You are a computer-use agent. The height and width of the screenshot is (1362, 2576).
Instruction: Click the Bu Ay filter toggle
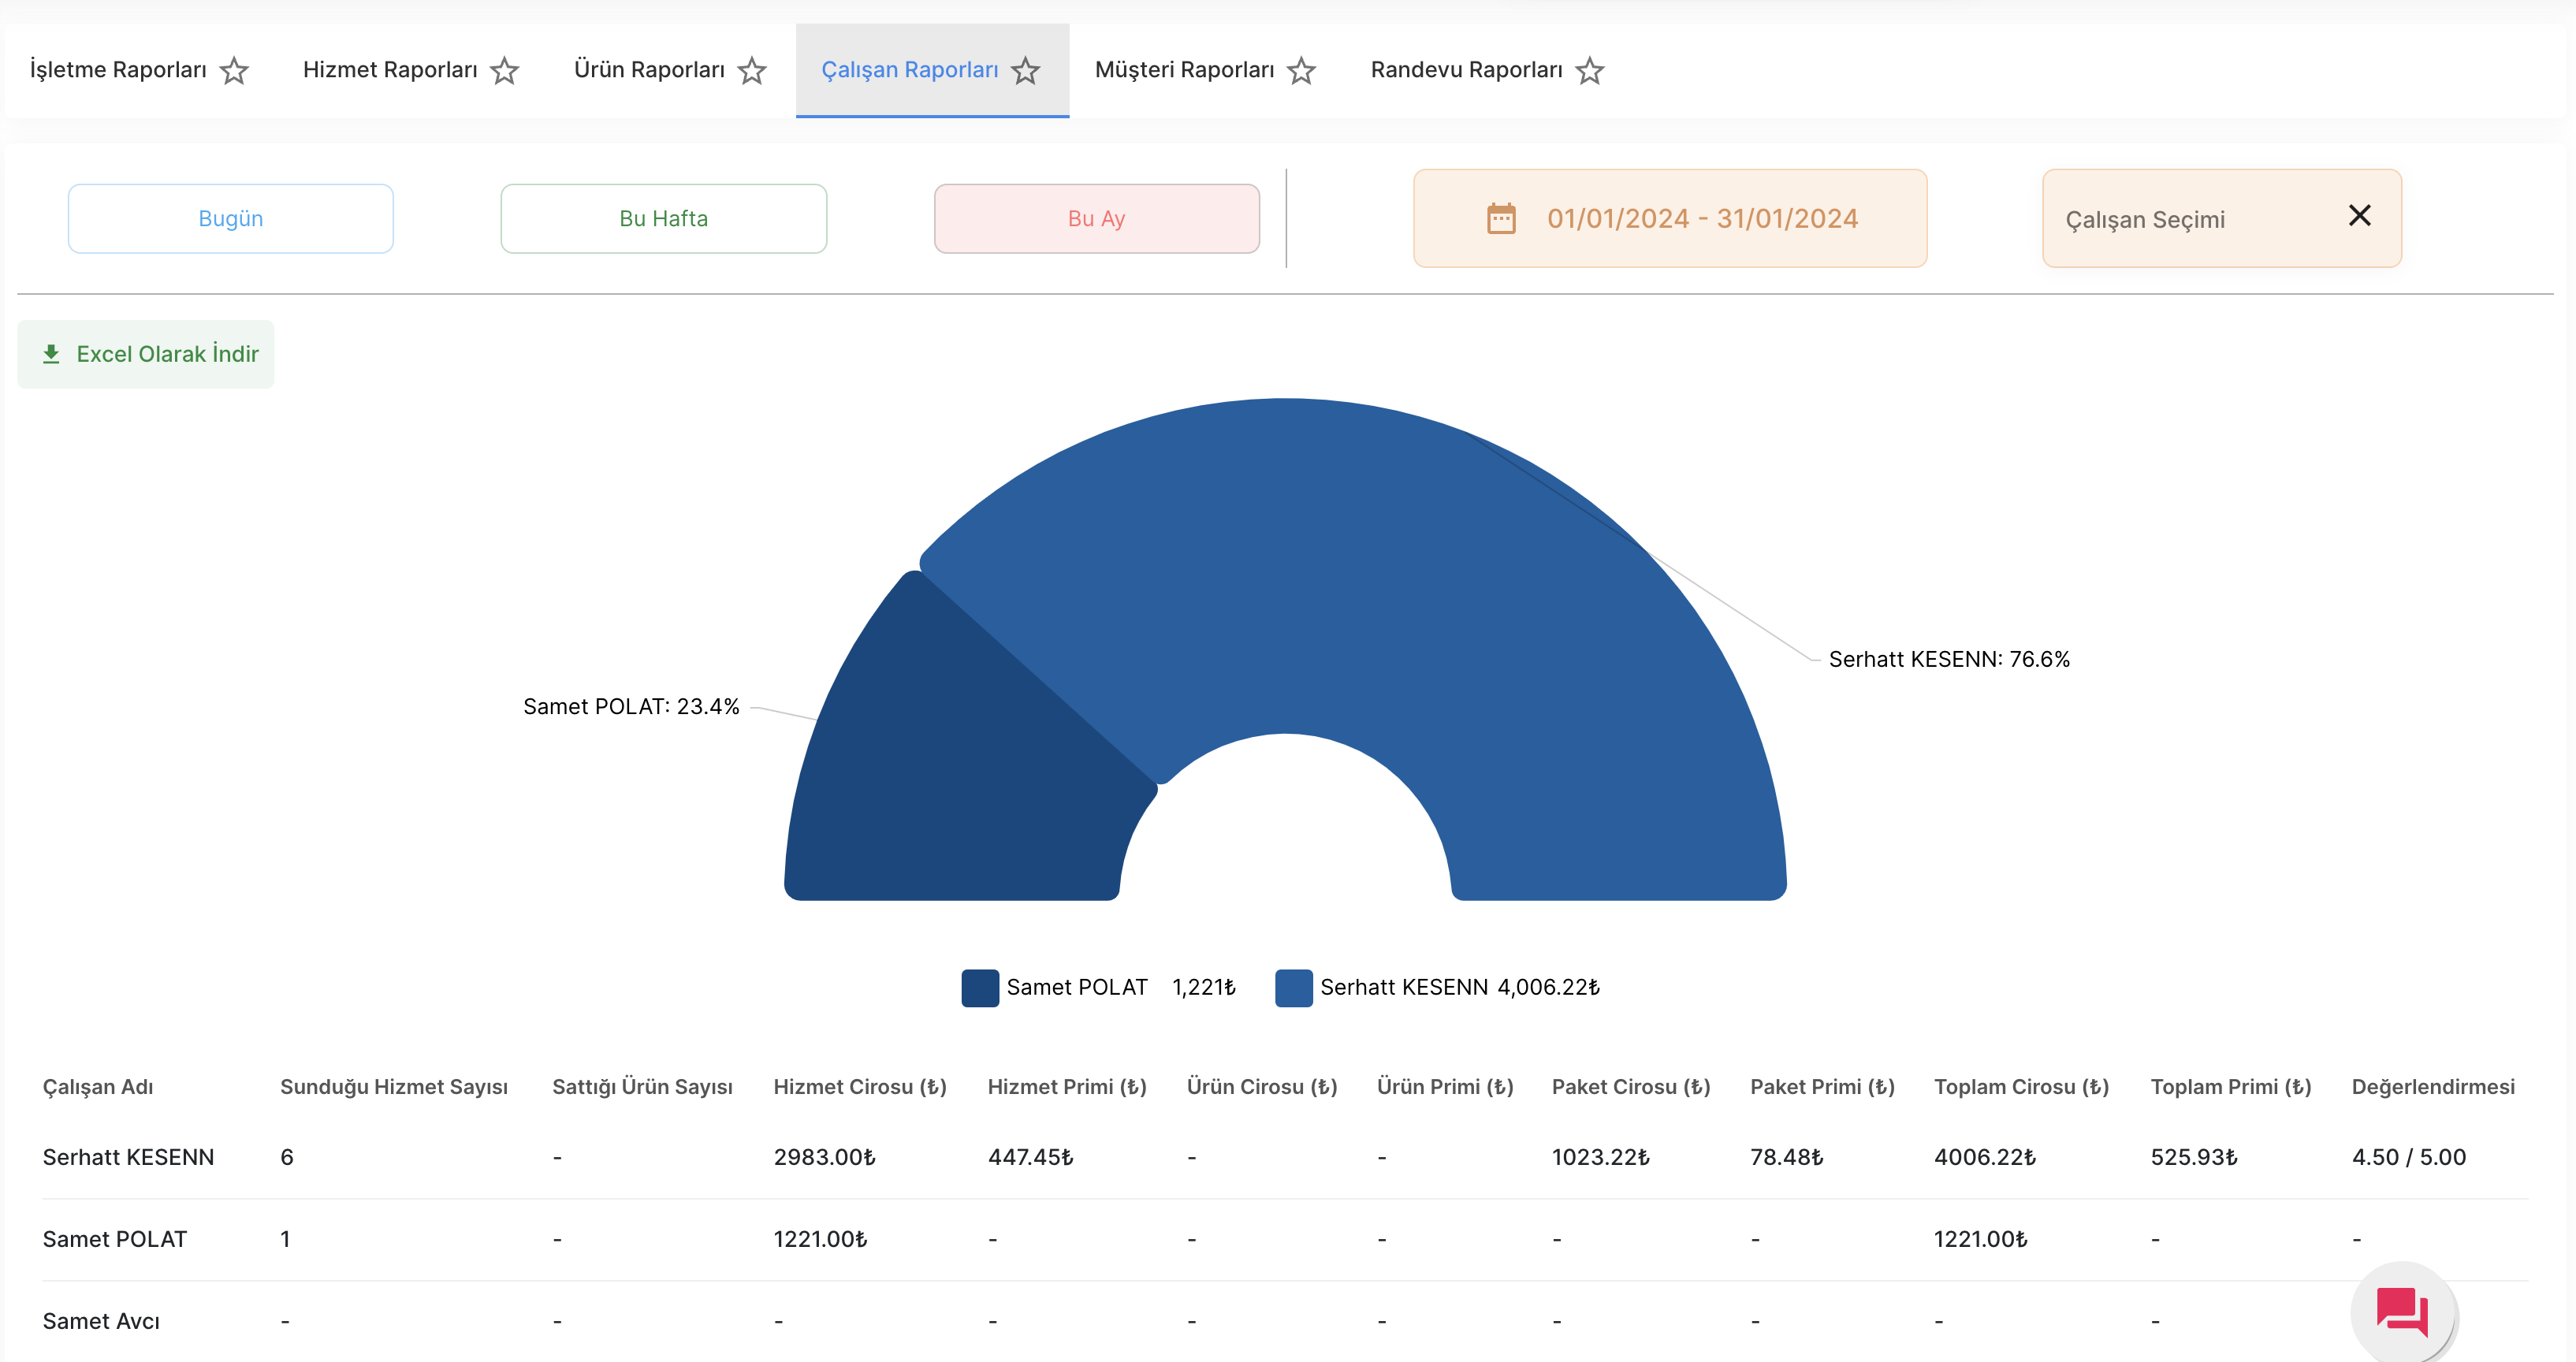tap(1096, 218)
